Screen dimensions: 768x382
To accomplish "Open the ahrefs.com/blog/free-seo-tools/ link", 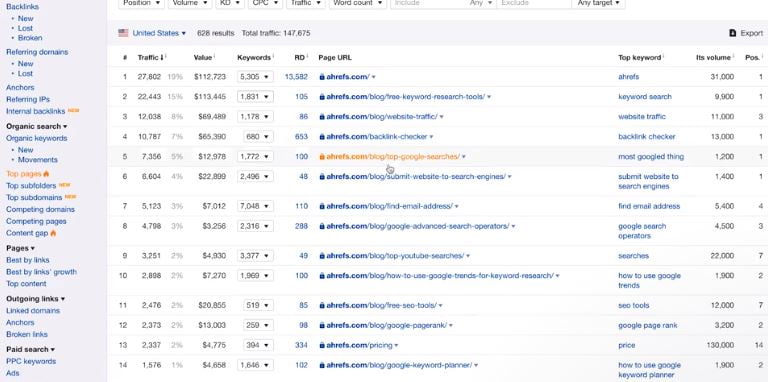I will [x=381, y=306].
